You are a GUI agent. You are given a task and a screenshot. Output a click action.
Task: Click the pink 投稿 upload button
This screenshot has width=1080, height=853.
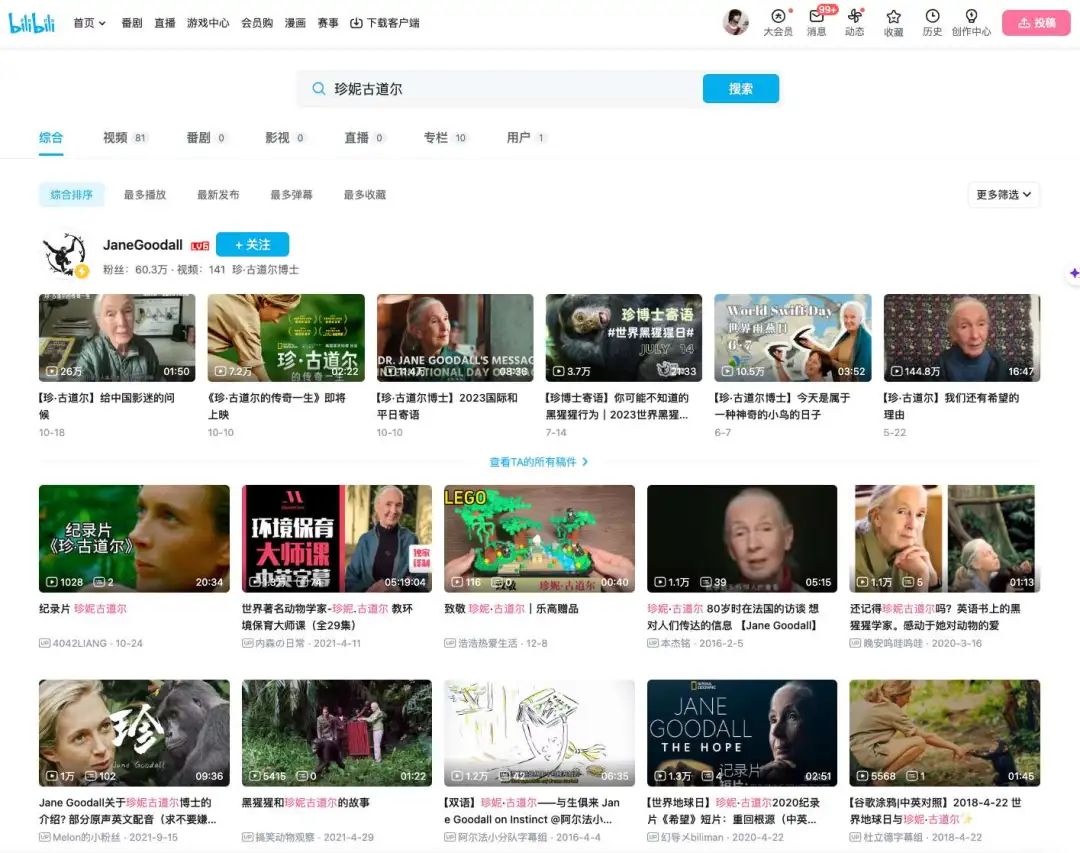pyautogui.click(x=1036, y=23)
